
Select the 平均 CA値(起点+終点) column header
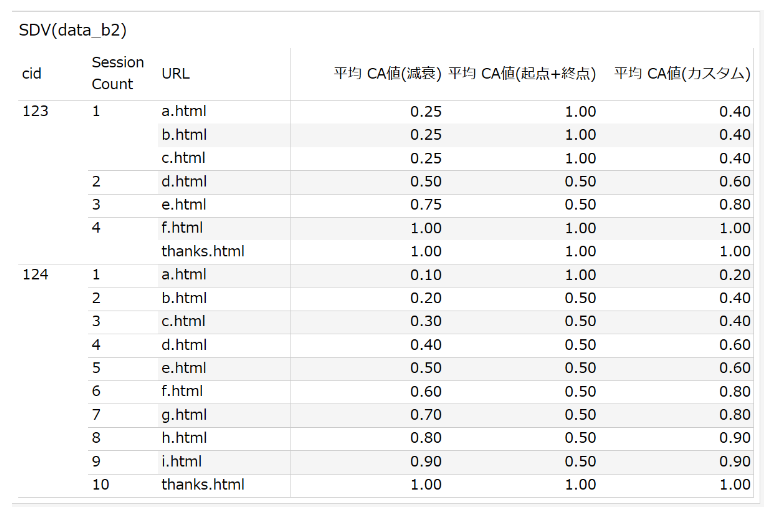click(522, 73)
